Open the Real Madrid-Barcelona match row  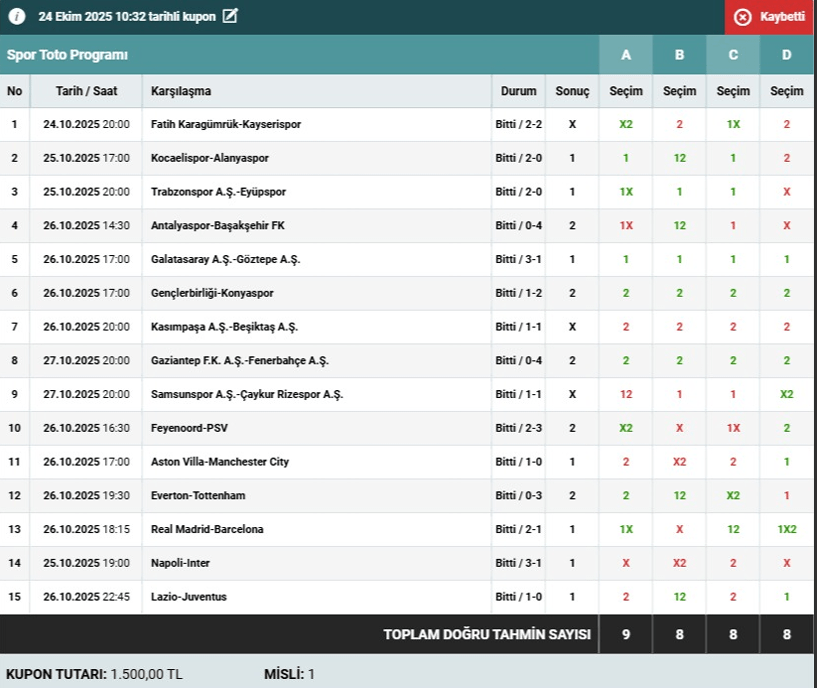click(x=207, y=529)
